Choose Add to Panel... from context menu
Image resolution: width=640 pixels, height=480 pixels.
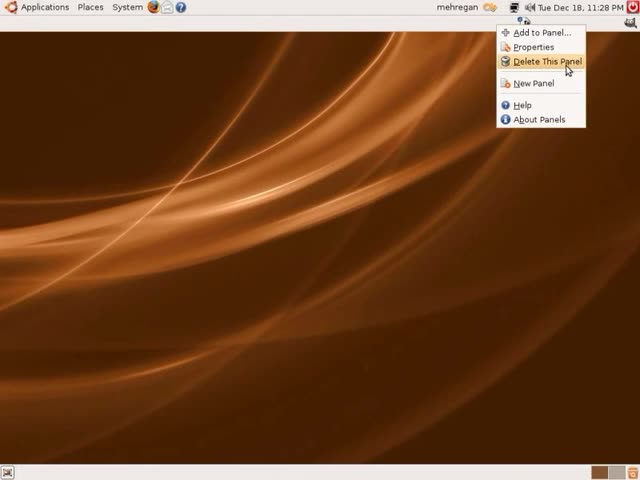click(541, 33)
